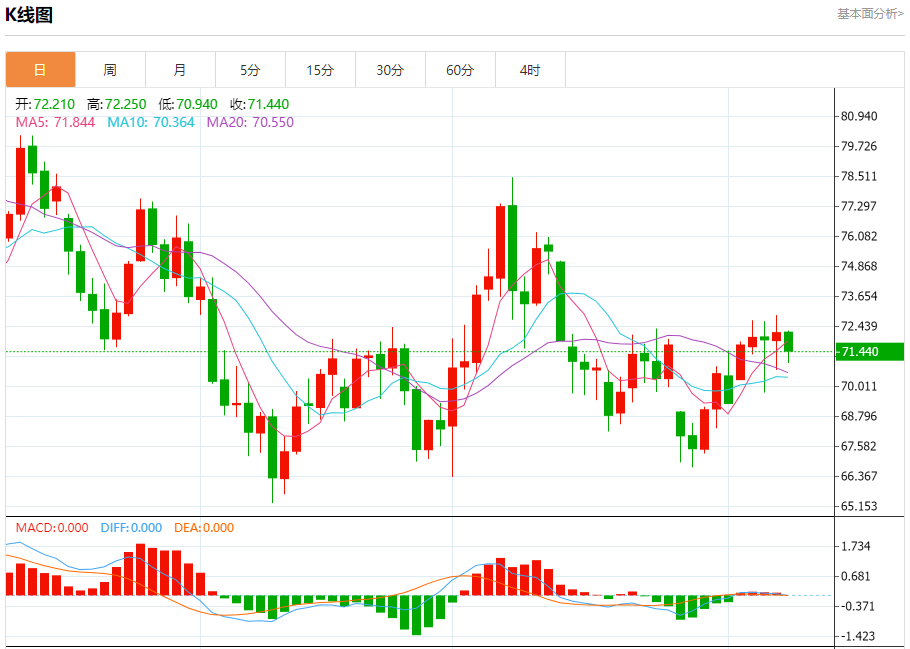Click the deepest green MACD histogram bar
910x649 pixels.
pyautogui.click(x=416, y=615)
